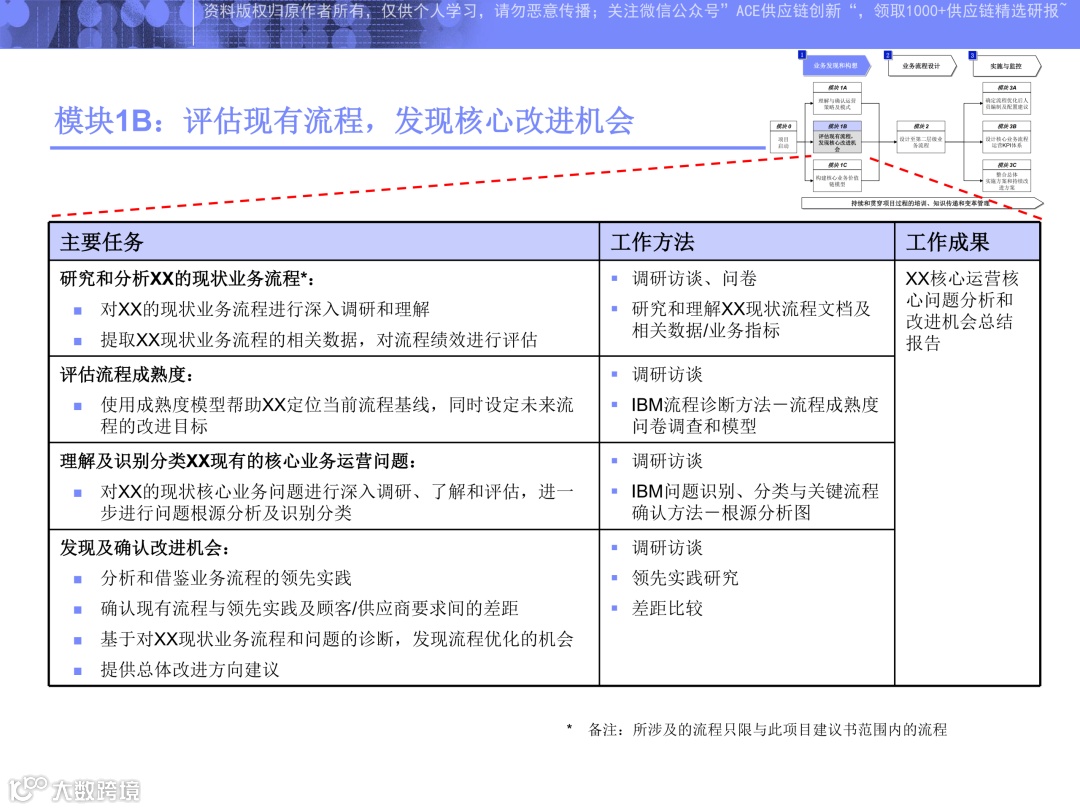Click the number 1 phase badge
Image resolution: width=1080 pixels, height=810 pixels.
802,54
